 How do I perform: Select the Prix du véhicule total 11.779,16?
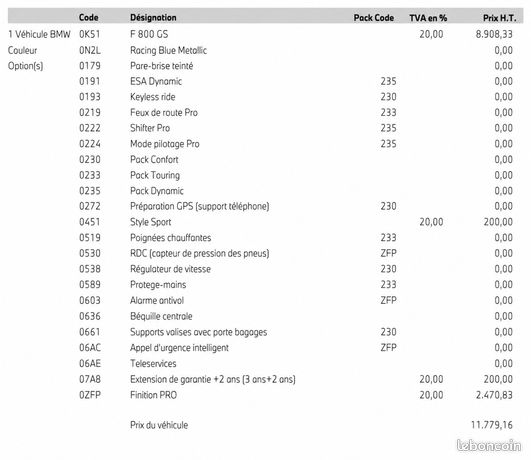pos(492,425)
